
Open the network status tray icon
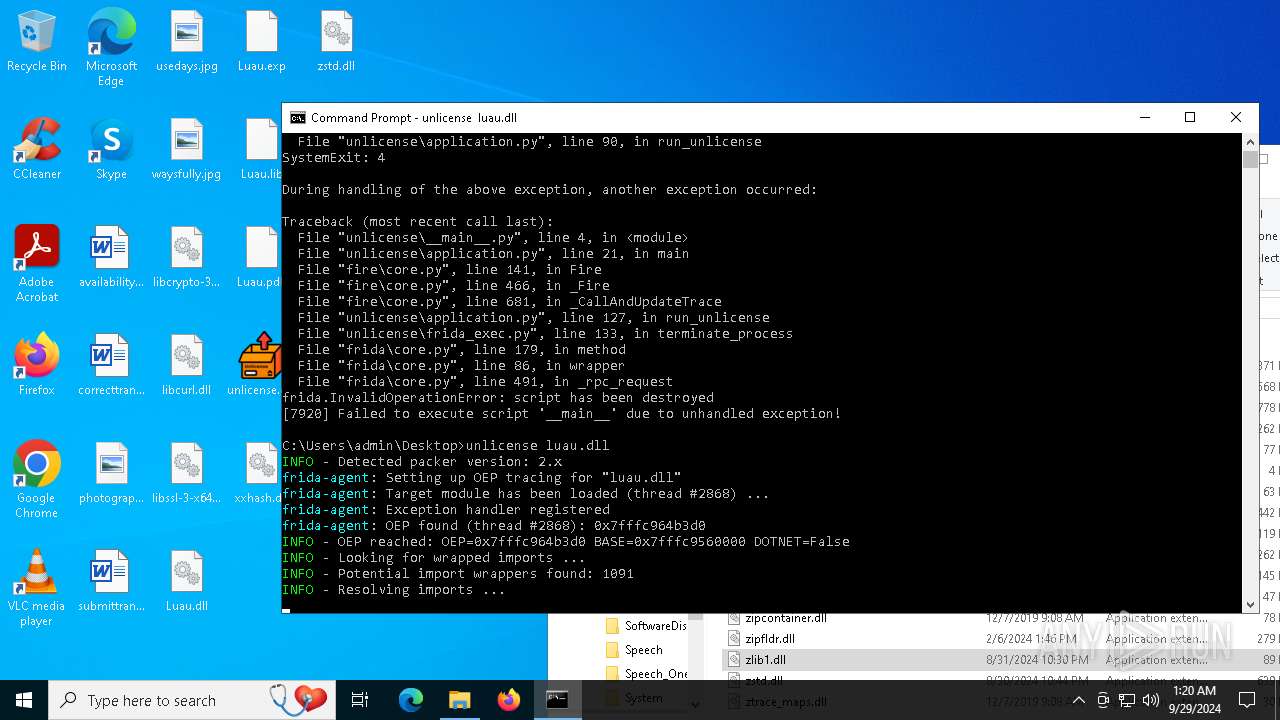(x=1127, y=700)
